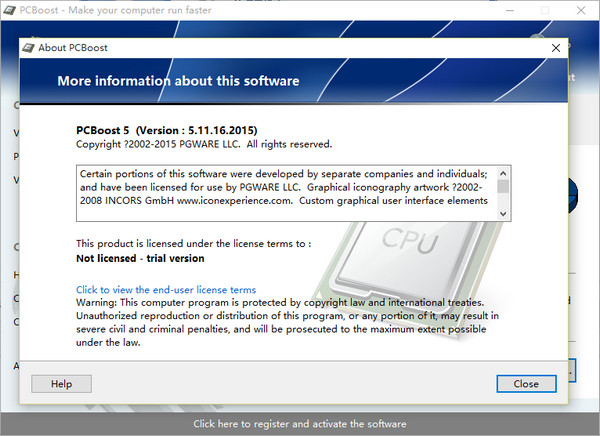600x436 pixels.
Task: Click the credits text box scrollbar thumb
Action: pos(503,186)
